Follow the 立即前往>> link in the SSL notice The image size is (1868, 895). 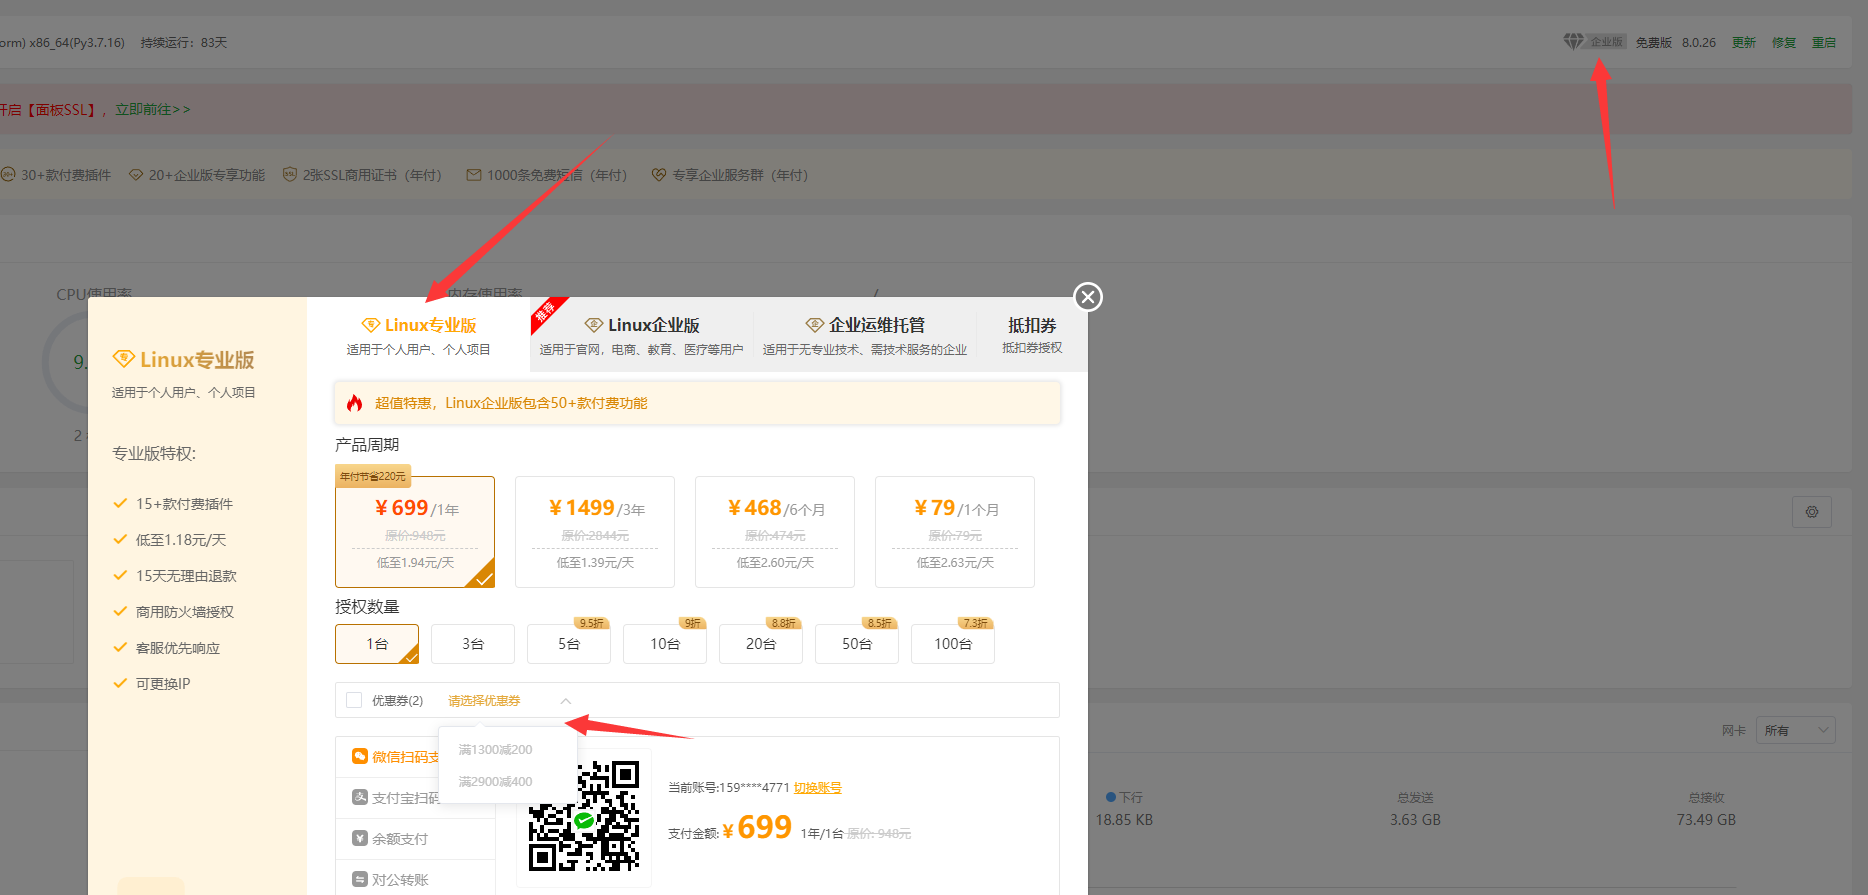pyautogui.click(x=152, y=110)
